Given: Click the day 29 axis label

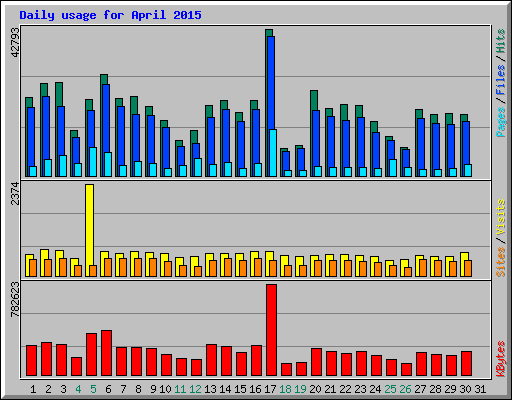Looking at the screenshot, I should [x=450, y=389].
